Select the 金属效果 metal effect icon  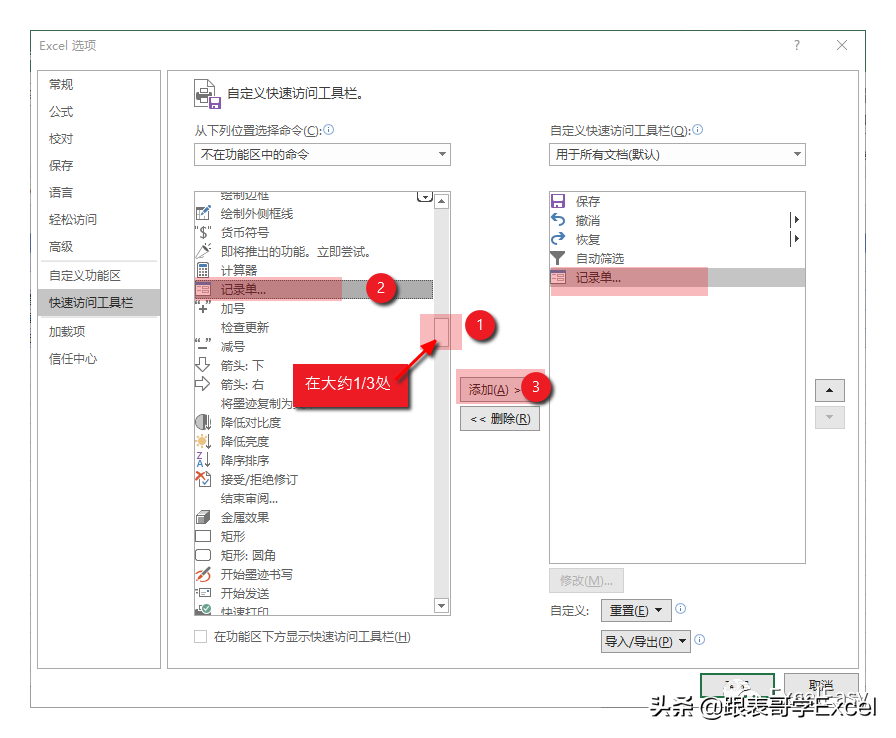[x=203, y=517]
